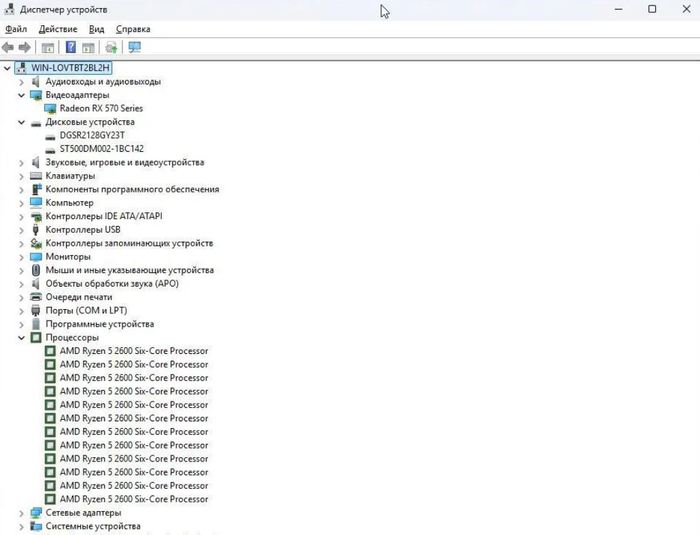Select the ST500DM002-1BC142 disk drive

(x=102, y=149)
